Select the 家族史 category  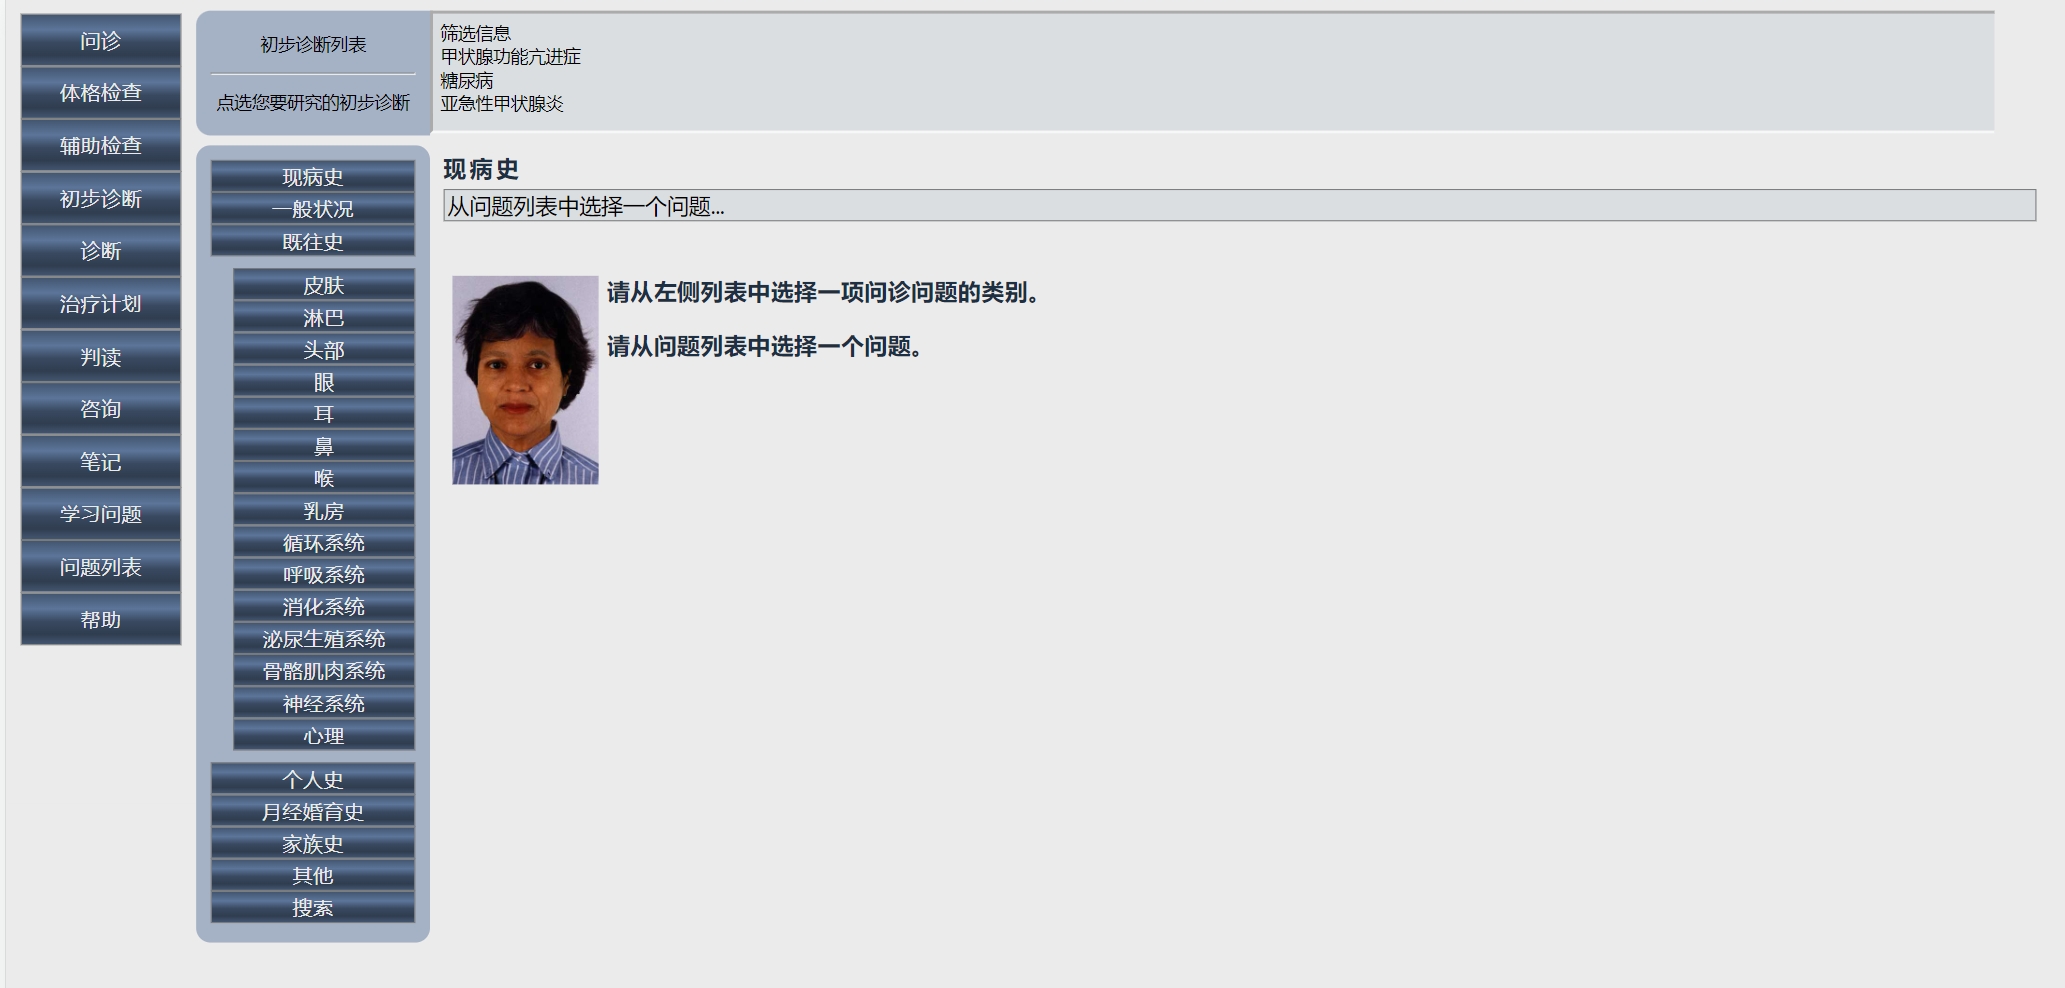pos(313,844)
